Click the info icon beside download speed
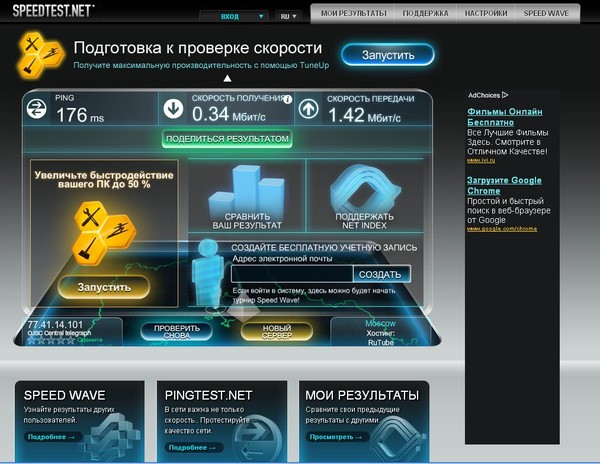This screenshot has width=600, height=464. click(288, 99)
